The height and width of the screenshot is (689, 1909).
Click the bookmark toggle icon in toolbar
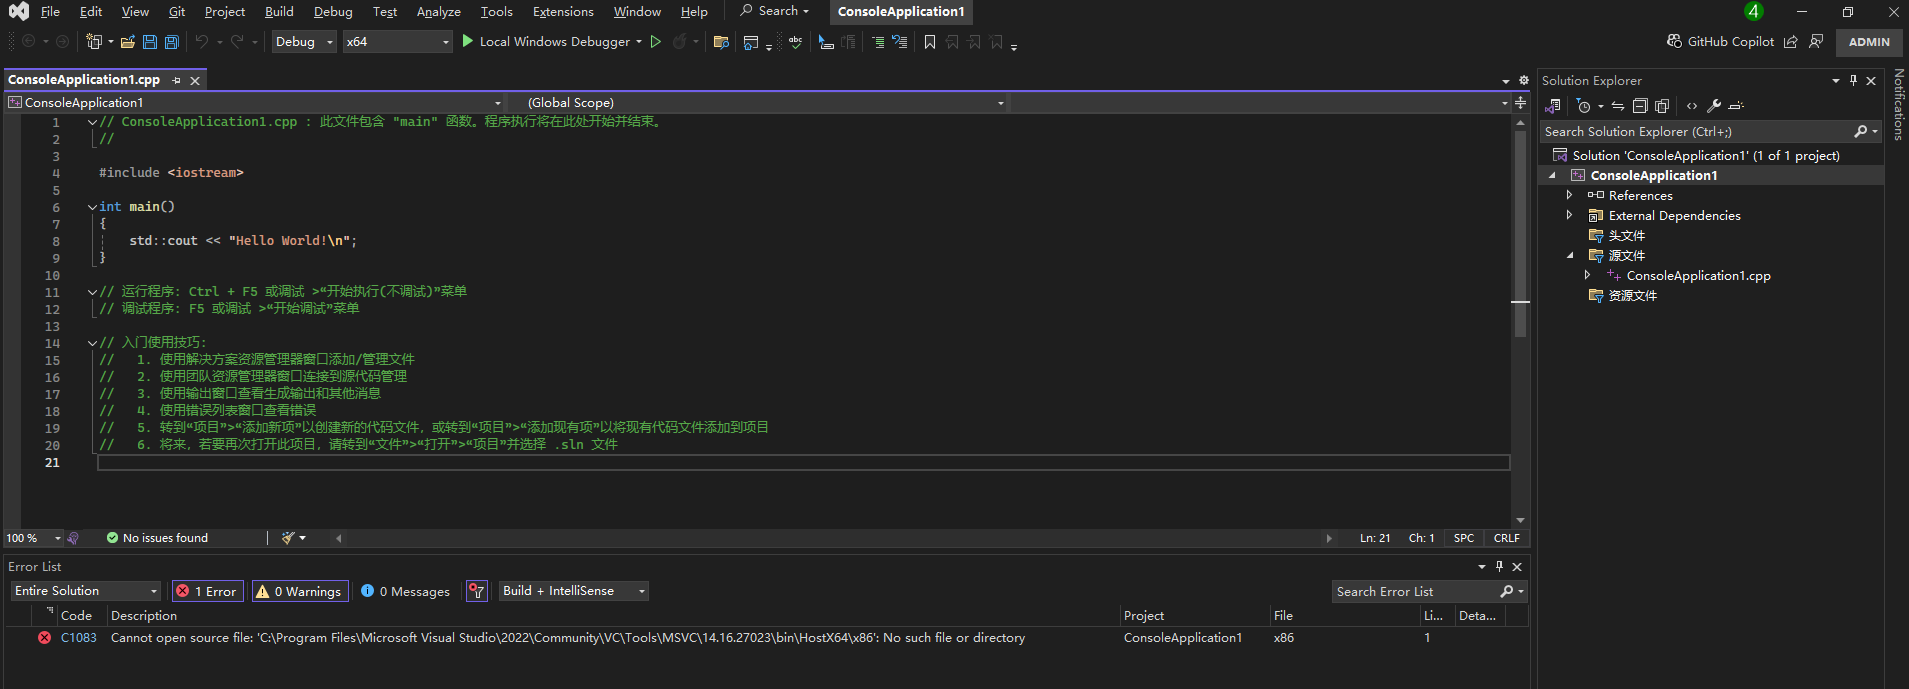click(930, 42)
